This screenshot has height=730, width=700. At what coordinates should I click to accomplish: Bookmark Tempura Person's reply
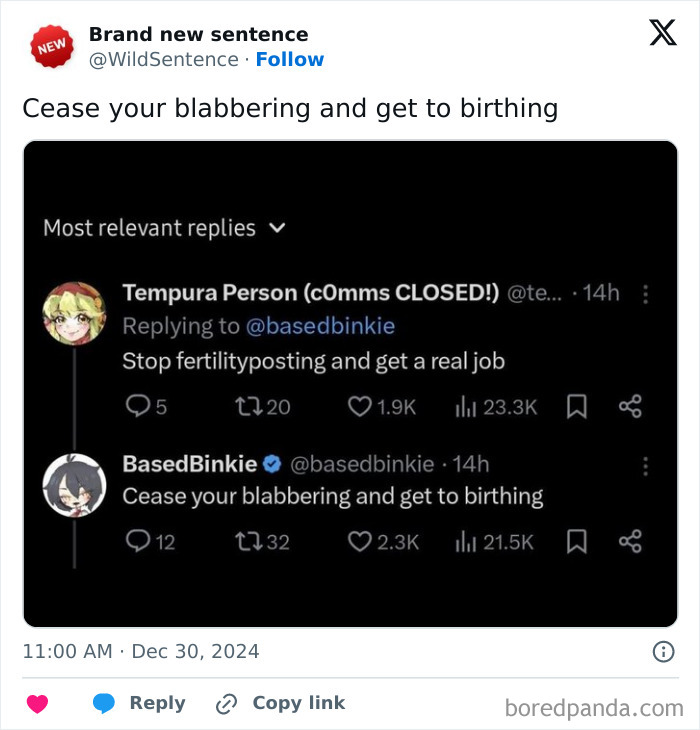point(576,407)
